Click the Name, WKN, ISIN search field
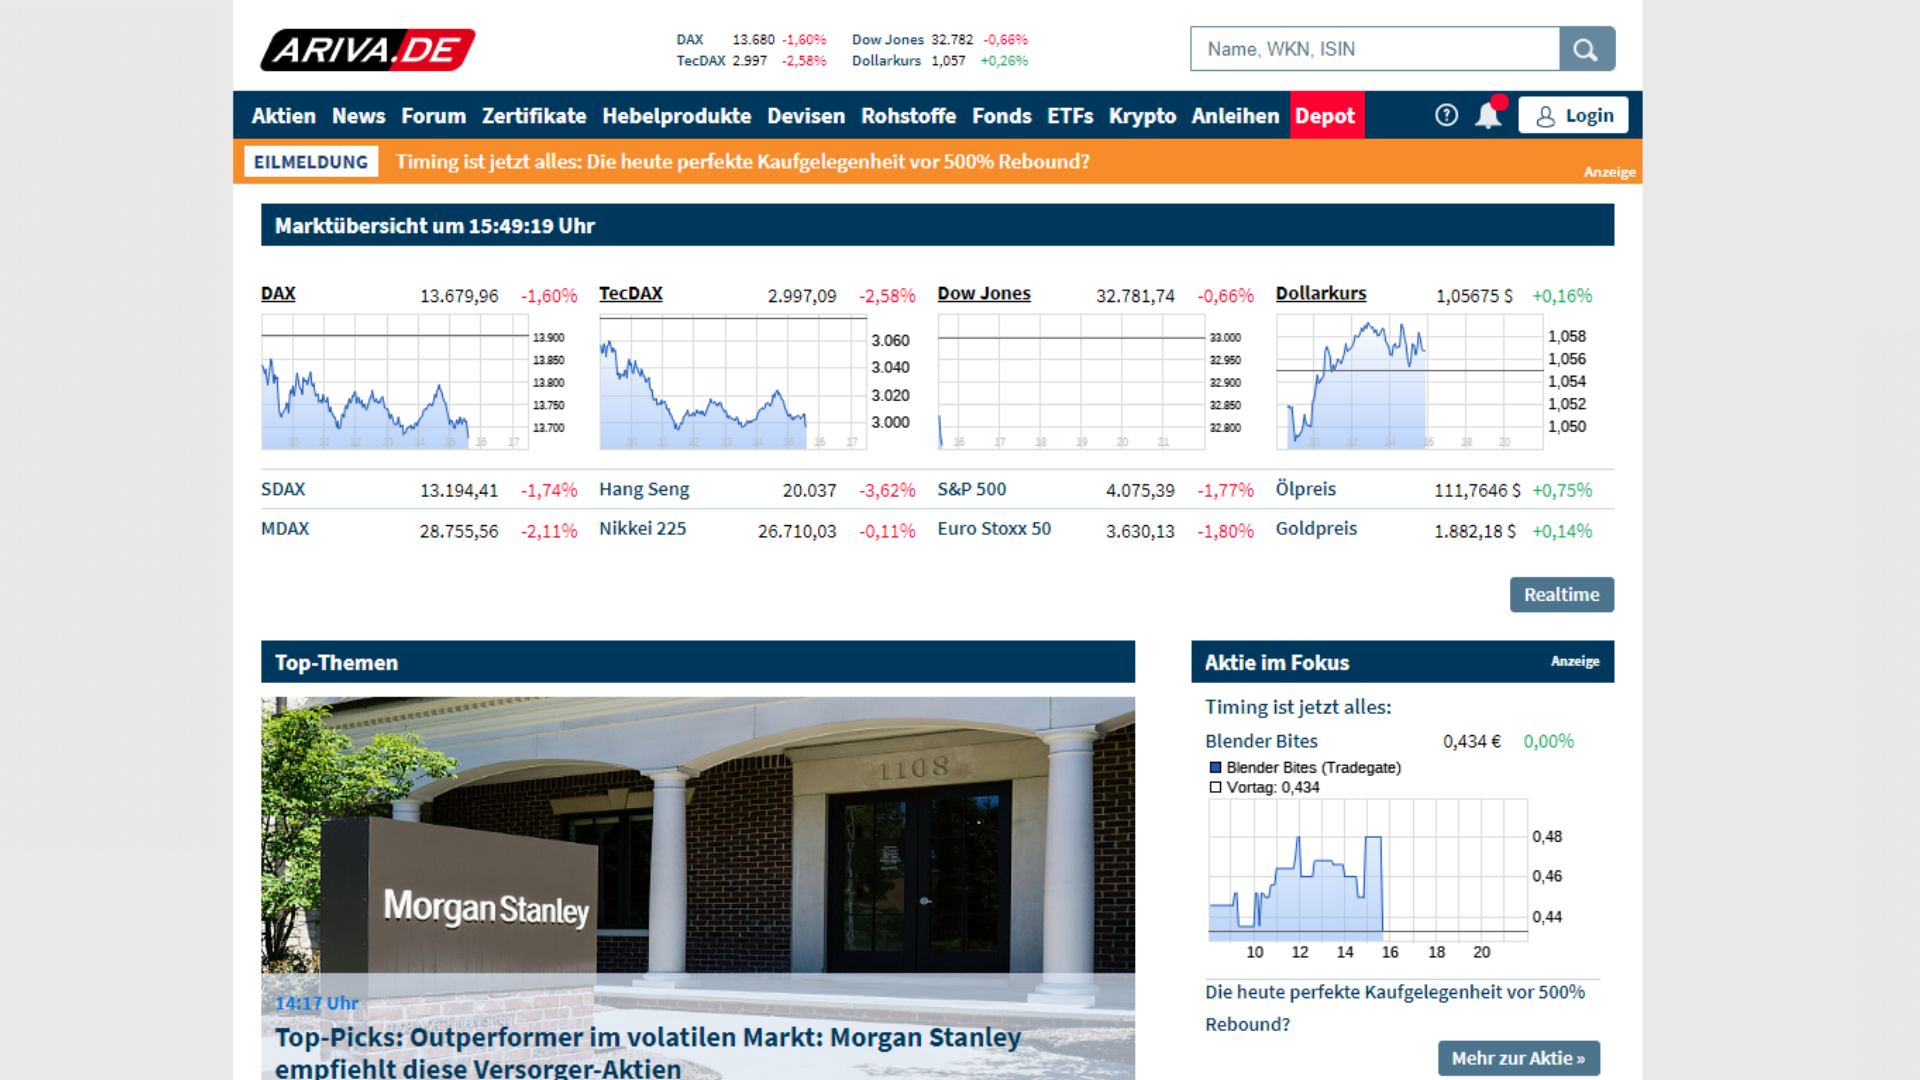The image size is (1920, 1080). [1375, 49]
